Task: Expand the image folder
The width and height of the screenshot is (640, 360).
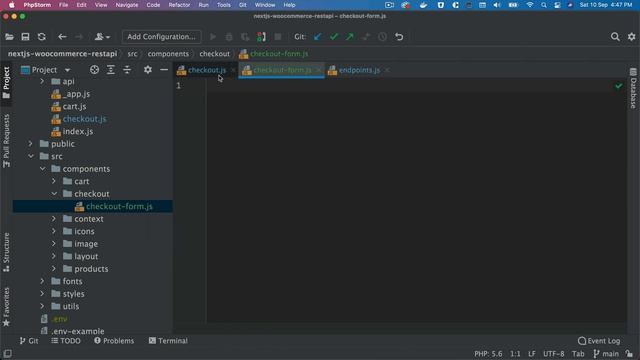Action: click(x=54, y=244)
